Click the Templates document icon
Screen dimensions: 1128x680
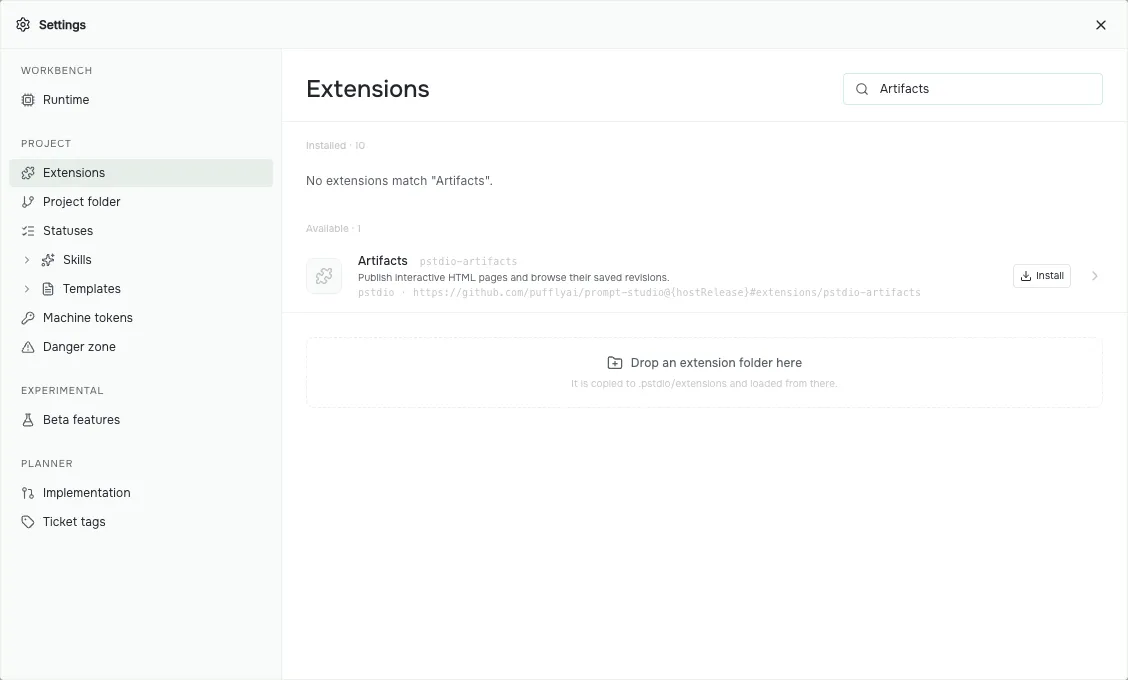pos(48,289)
